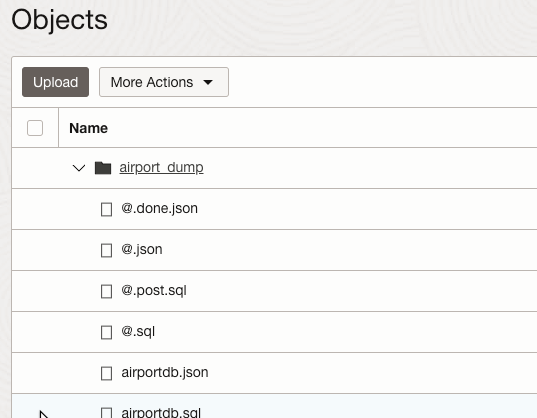Click the Objects page heading
The height and width of the screenshot is (418, 537).
60,20
